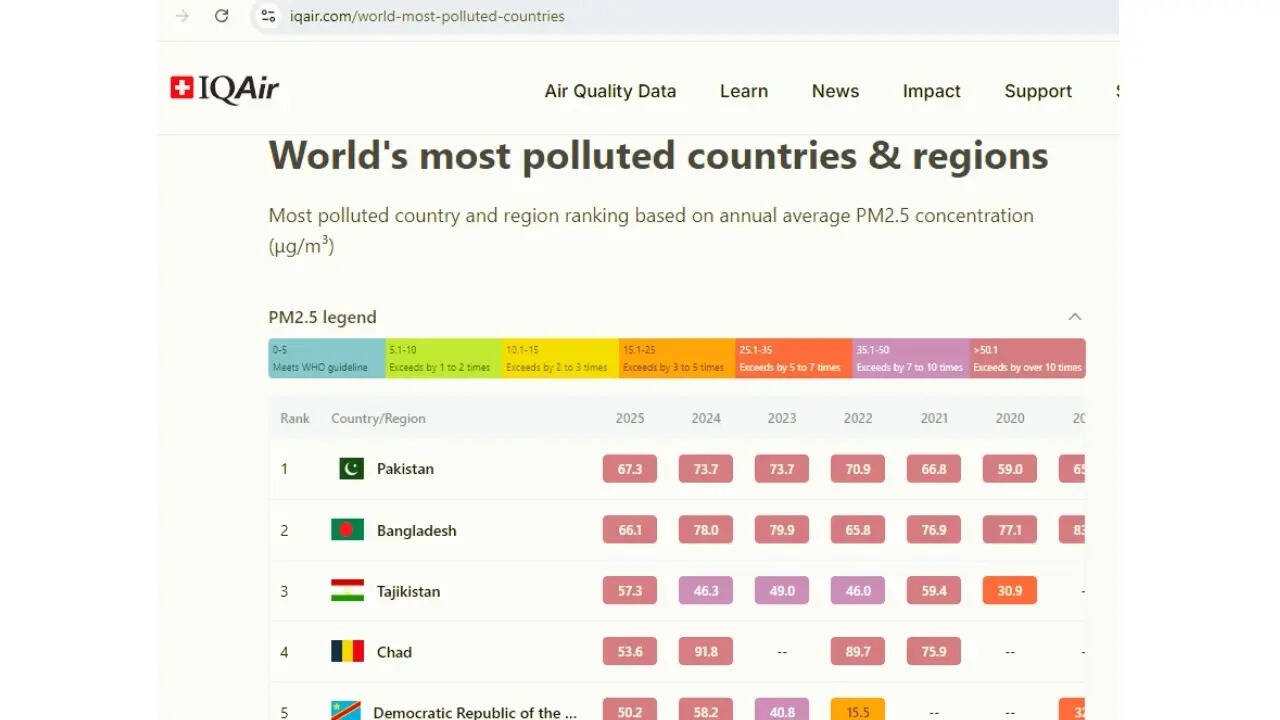Click the 2024 column header
The width and height of the screenshot is (1280, 720).
point(706,419)
